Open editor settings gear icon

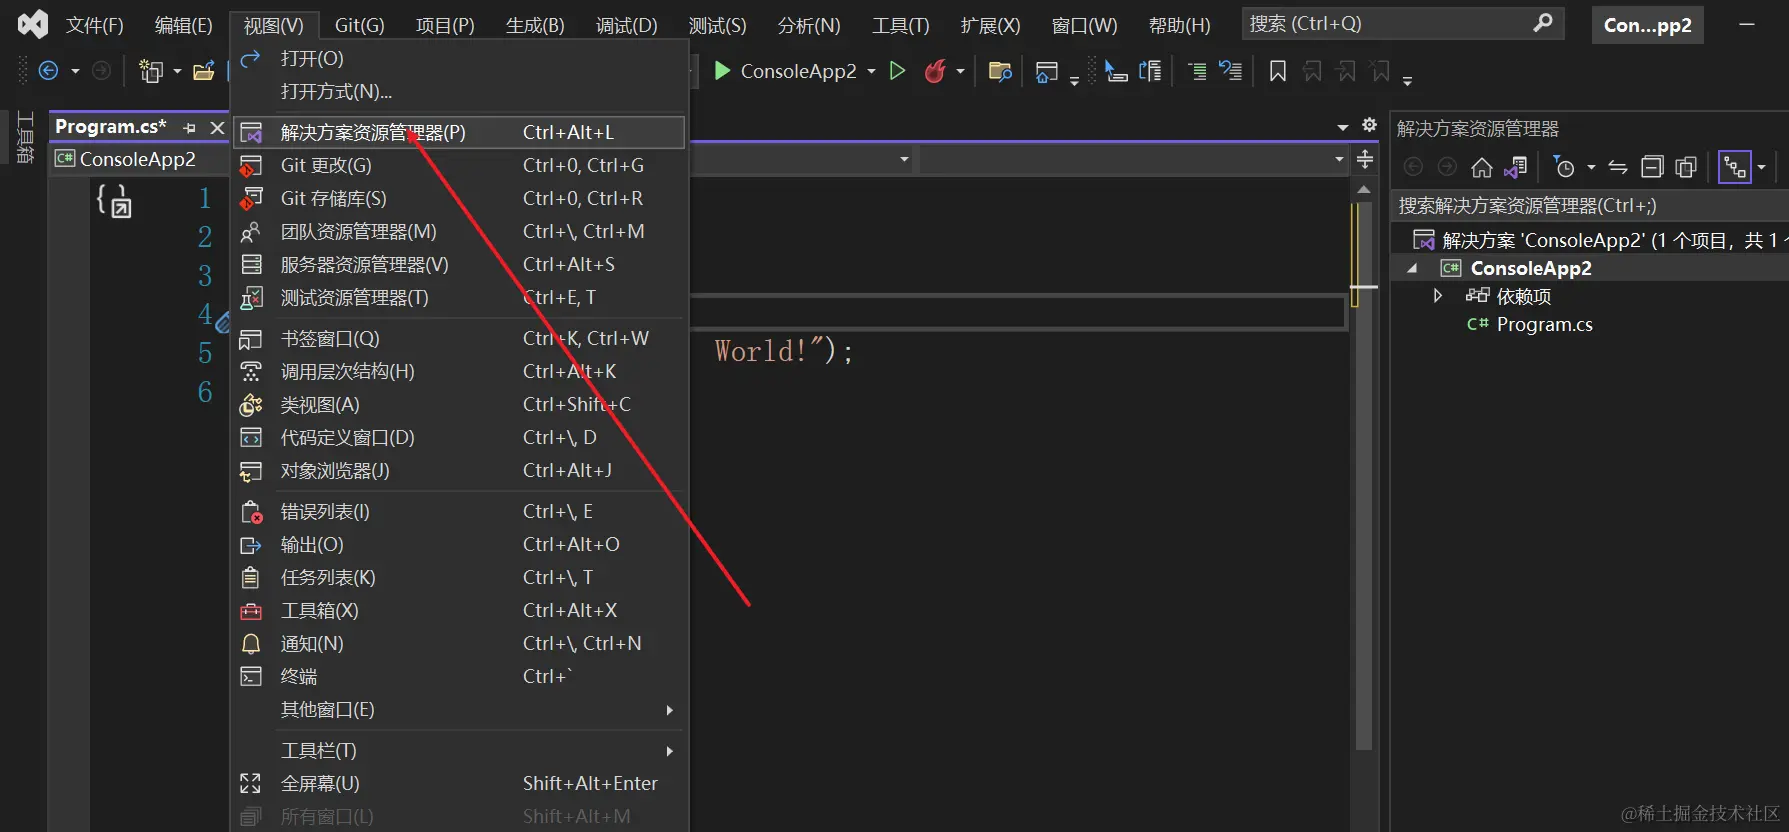tap(1370, 125)
